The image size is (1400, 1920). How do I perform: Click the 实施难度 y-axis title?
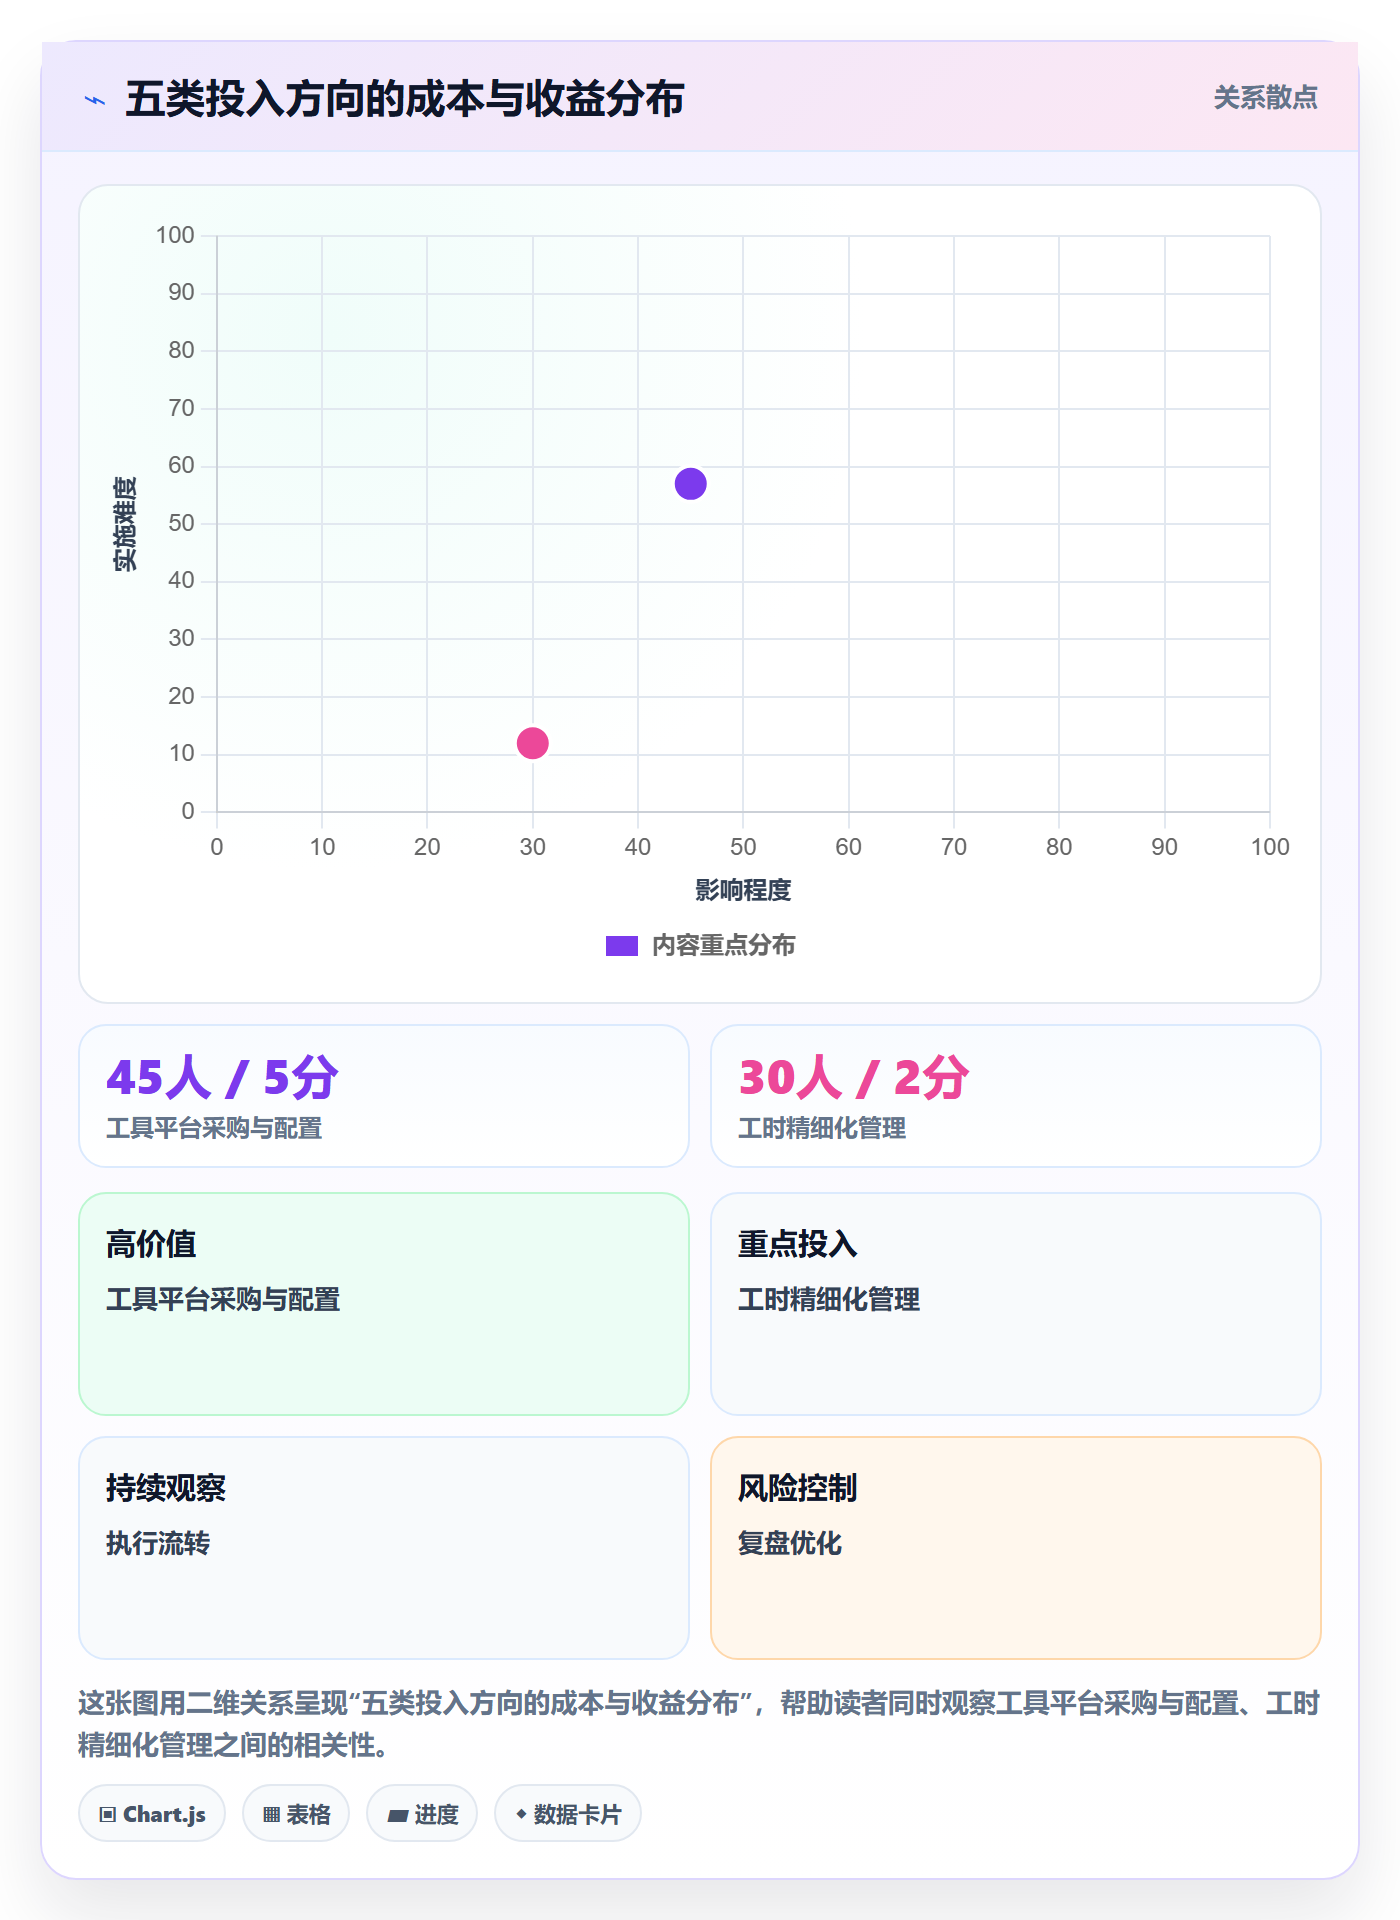(x=125, y=523)
